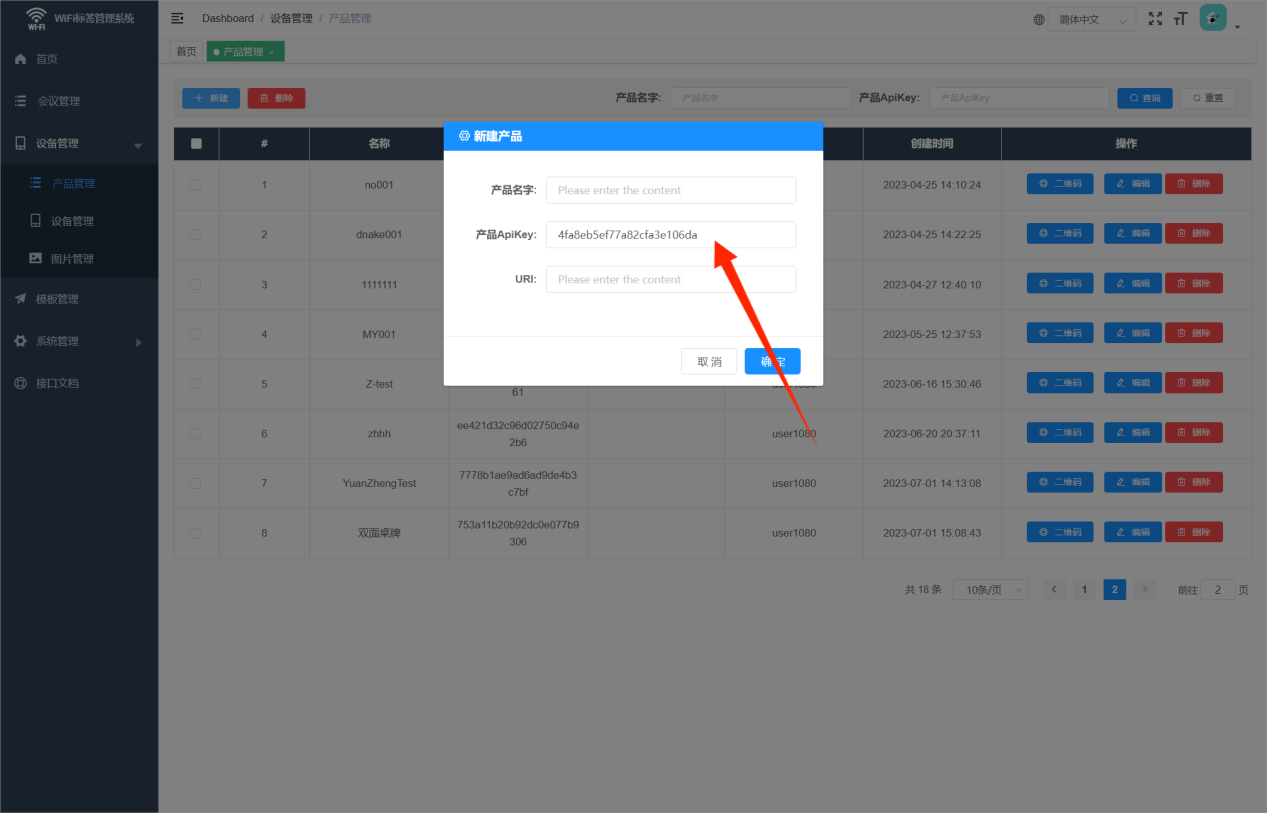Click the YuanZhengTest name cell

pyautogui.click(x=379, y=483)
